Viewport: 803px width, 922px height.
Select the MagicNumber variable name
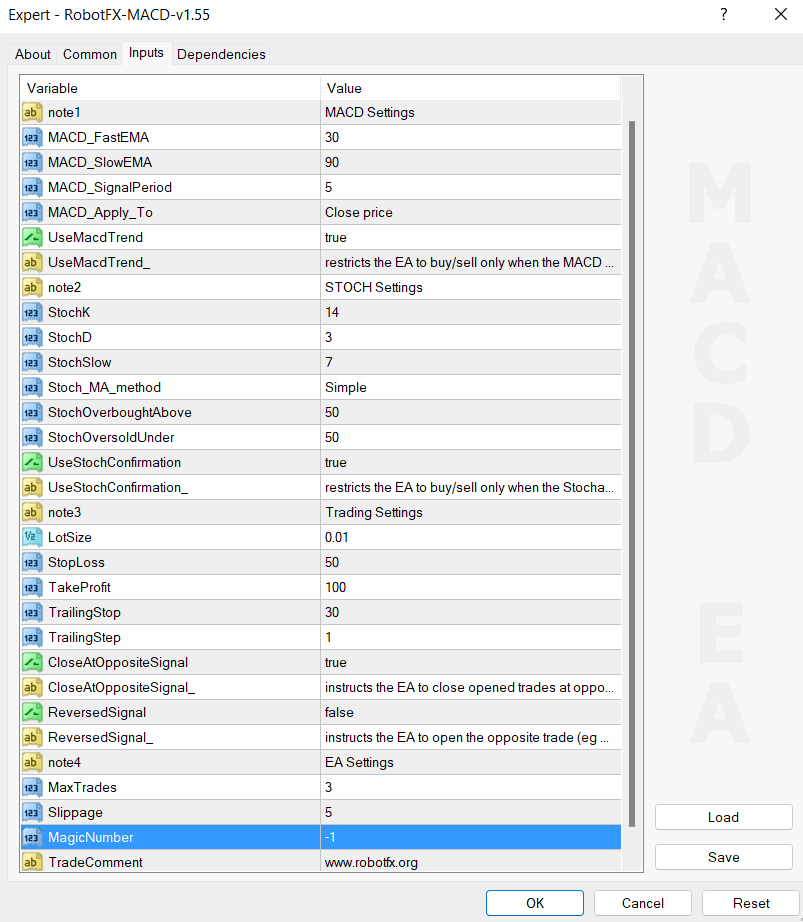pos(91,837)
